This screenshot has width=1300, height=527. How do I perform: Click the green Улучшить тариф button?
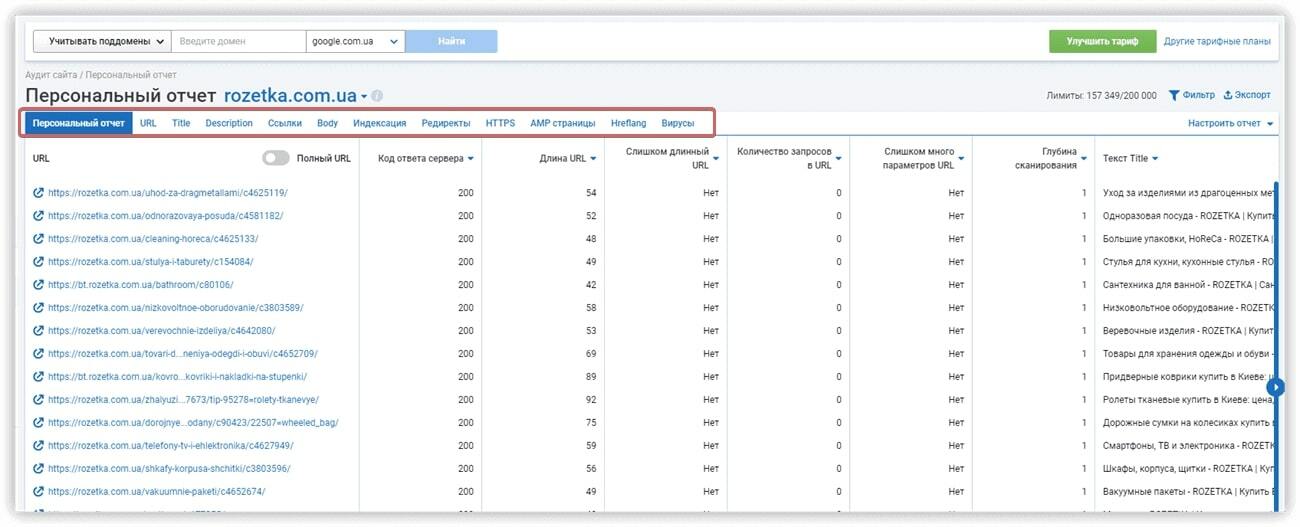point(1102,41)
